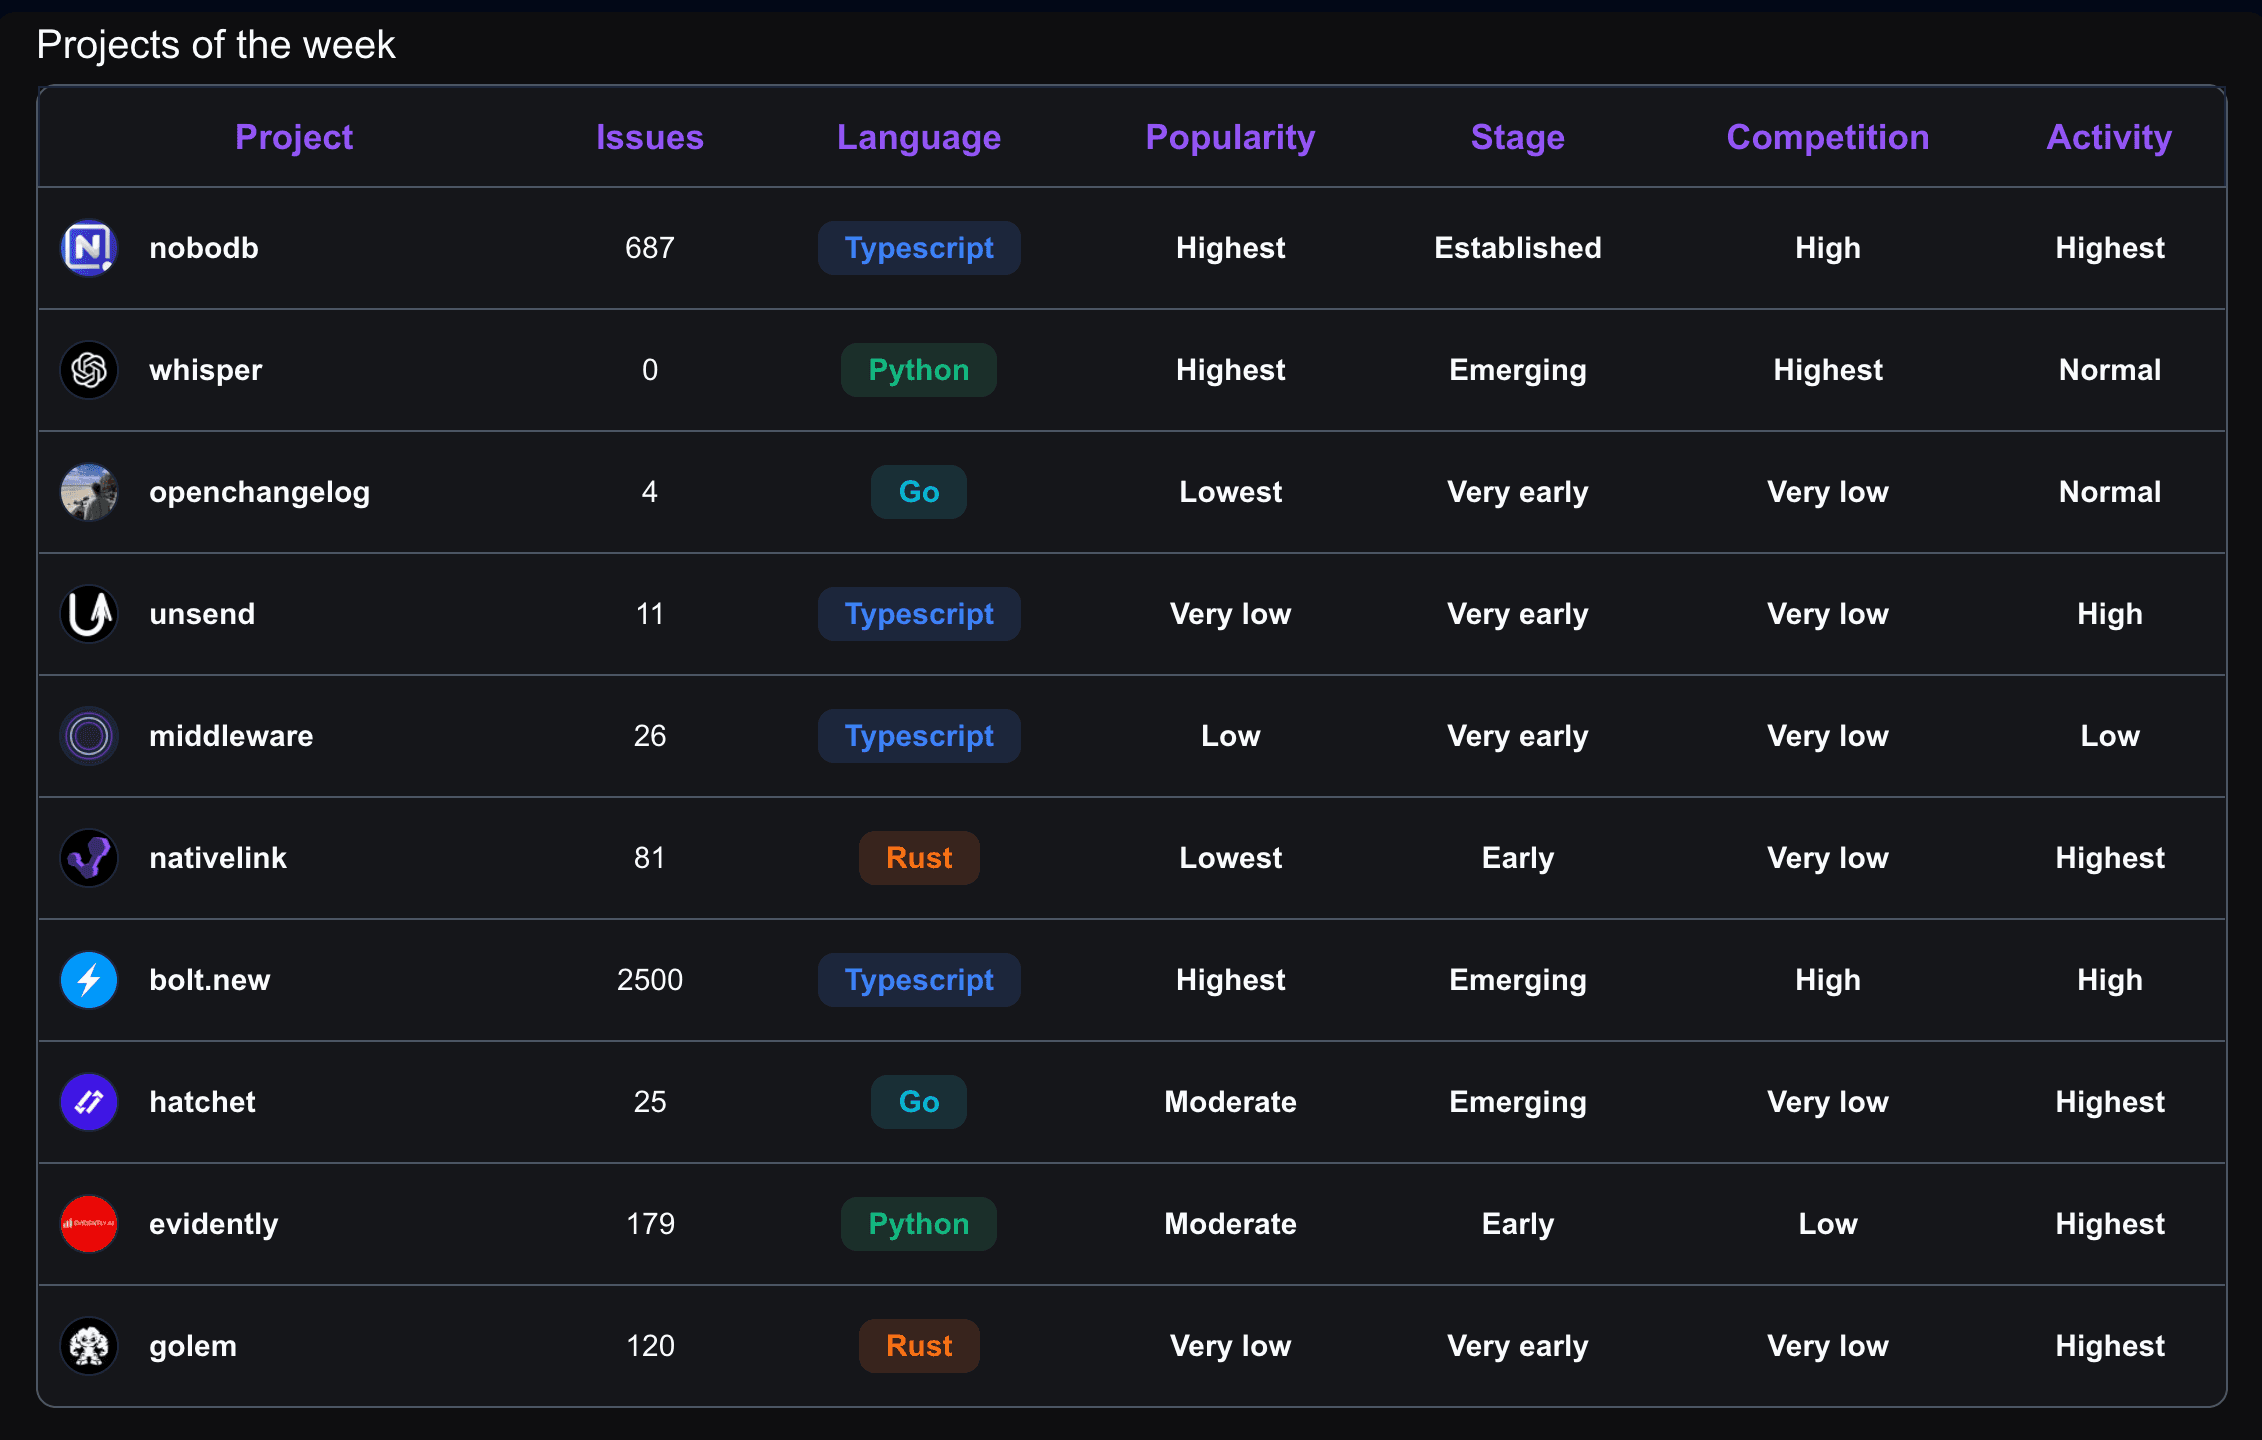Sort by the Project column header

[x=294, y=137]
